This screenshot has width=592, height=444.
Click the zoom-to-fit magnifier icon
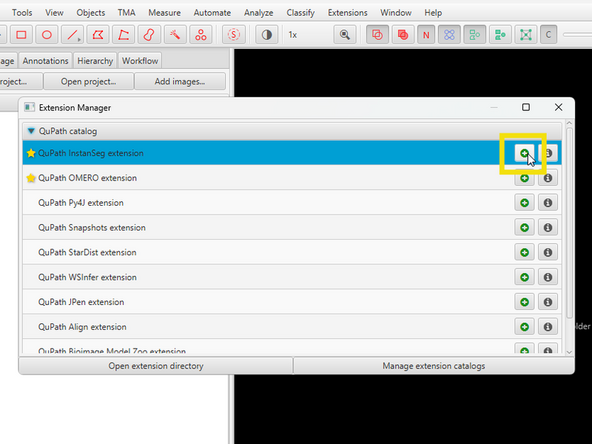click(x=345, y=35)
